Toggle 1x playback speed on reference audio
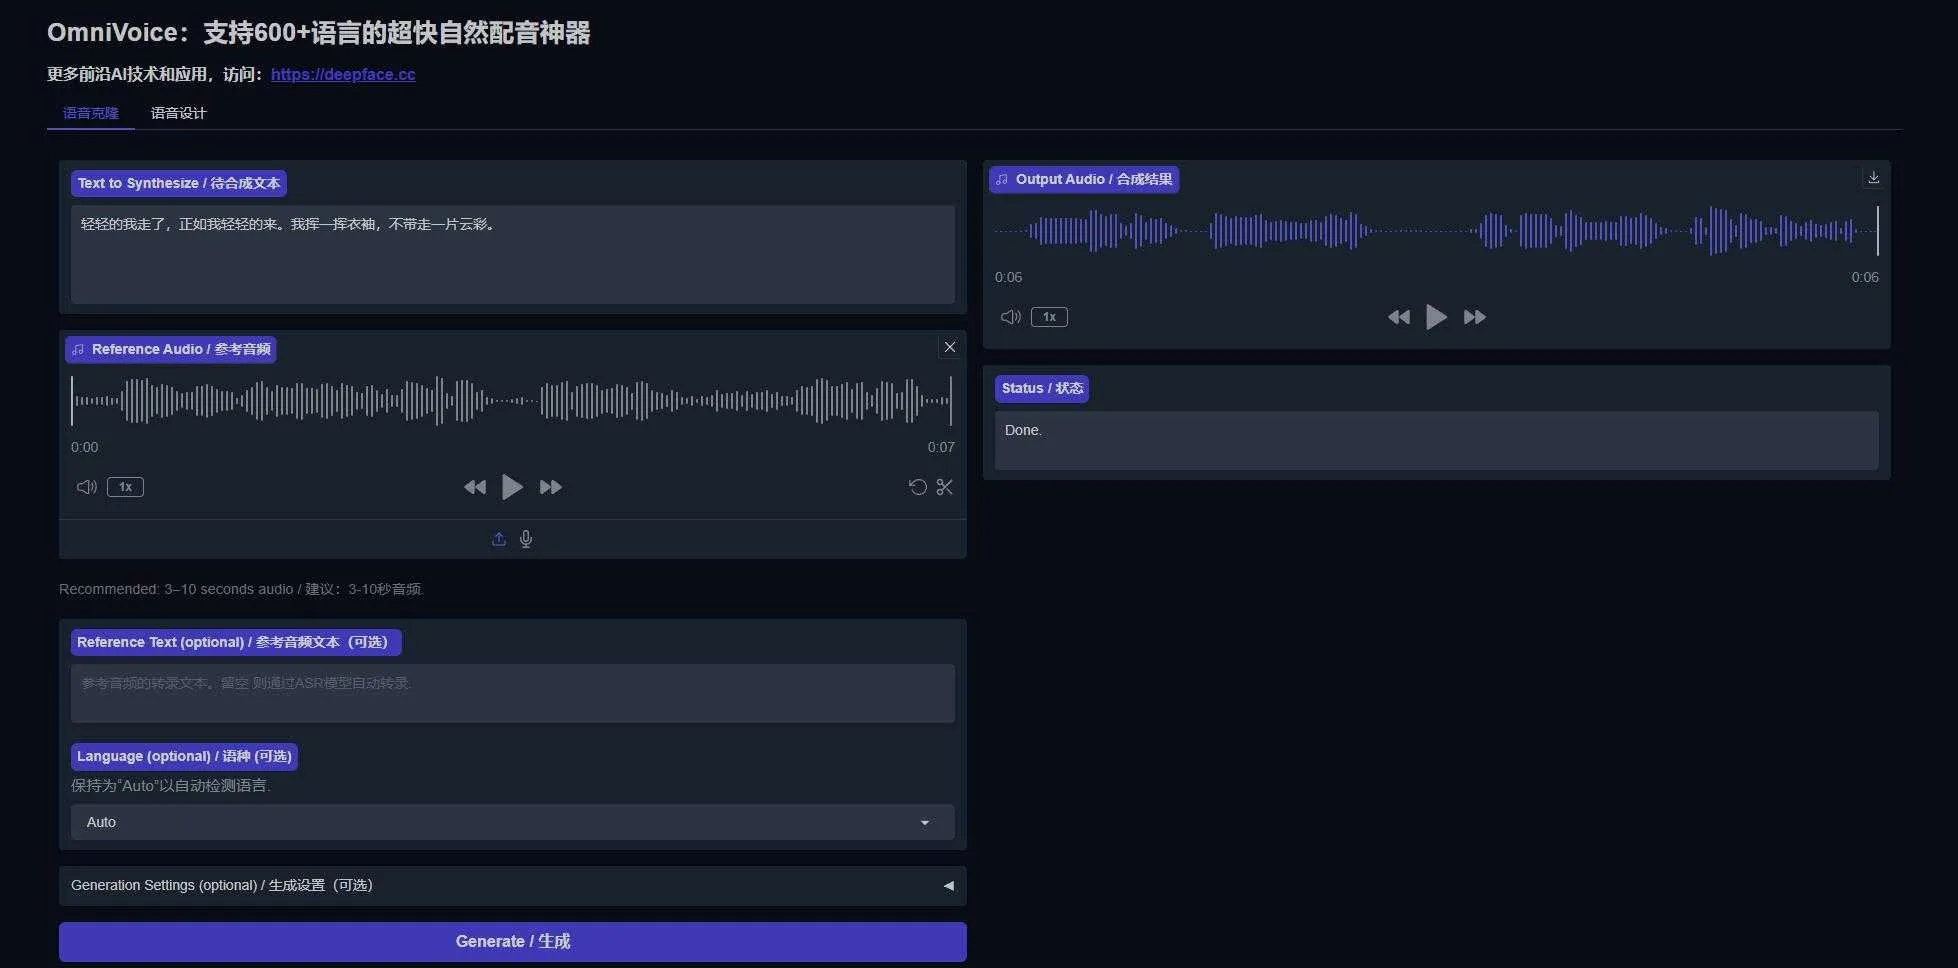Image resolution: width=1958 pixels, height=968 pixels. pos(125,487)
